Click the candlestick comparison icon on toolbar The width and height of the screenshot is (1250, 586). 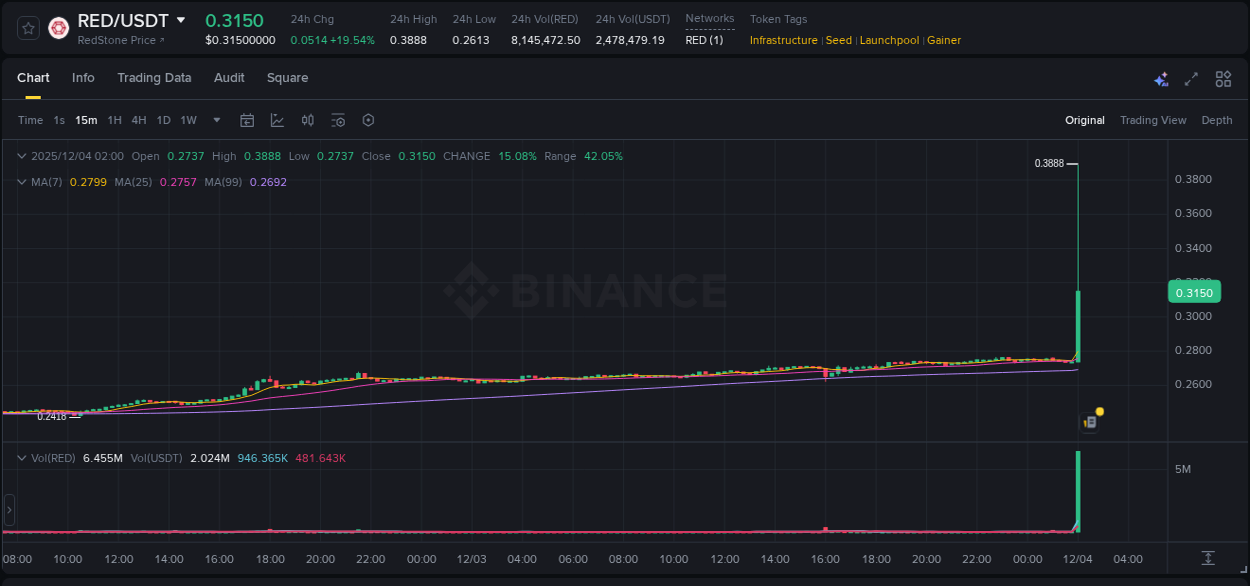(307, 120)
